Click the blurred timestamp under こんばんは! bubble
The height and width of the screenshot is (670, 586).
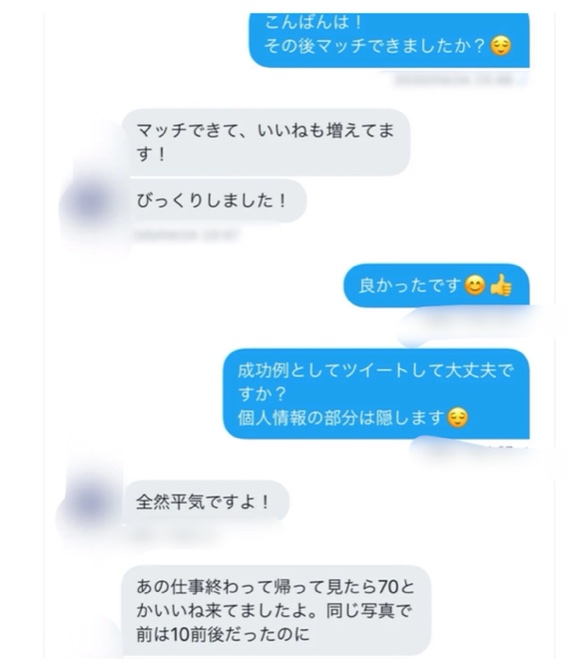click(x=459, y=79)
